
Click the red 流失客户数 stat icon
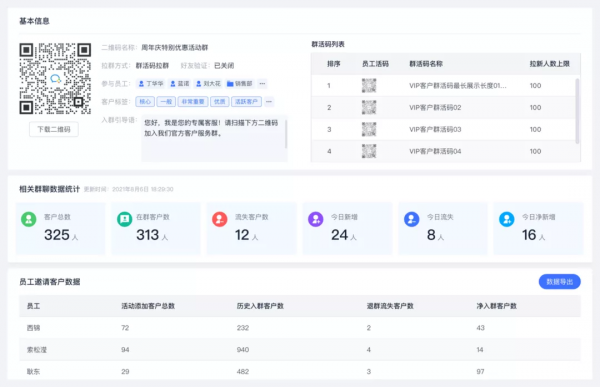[x=220, y=219]
